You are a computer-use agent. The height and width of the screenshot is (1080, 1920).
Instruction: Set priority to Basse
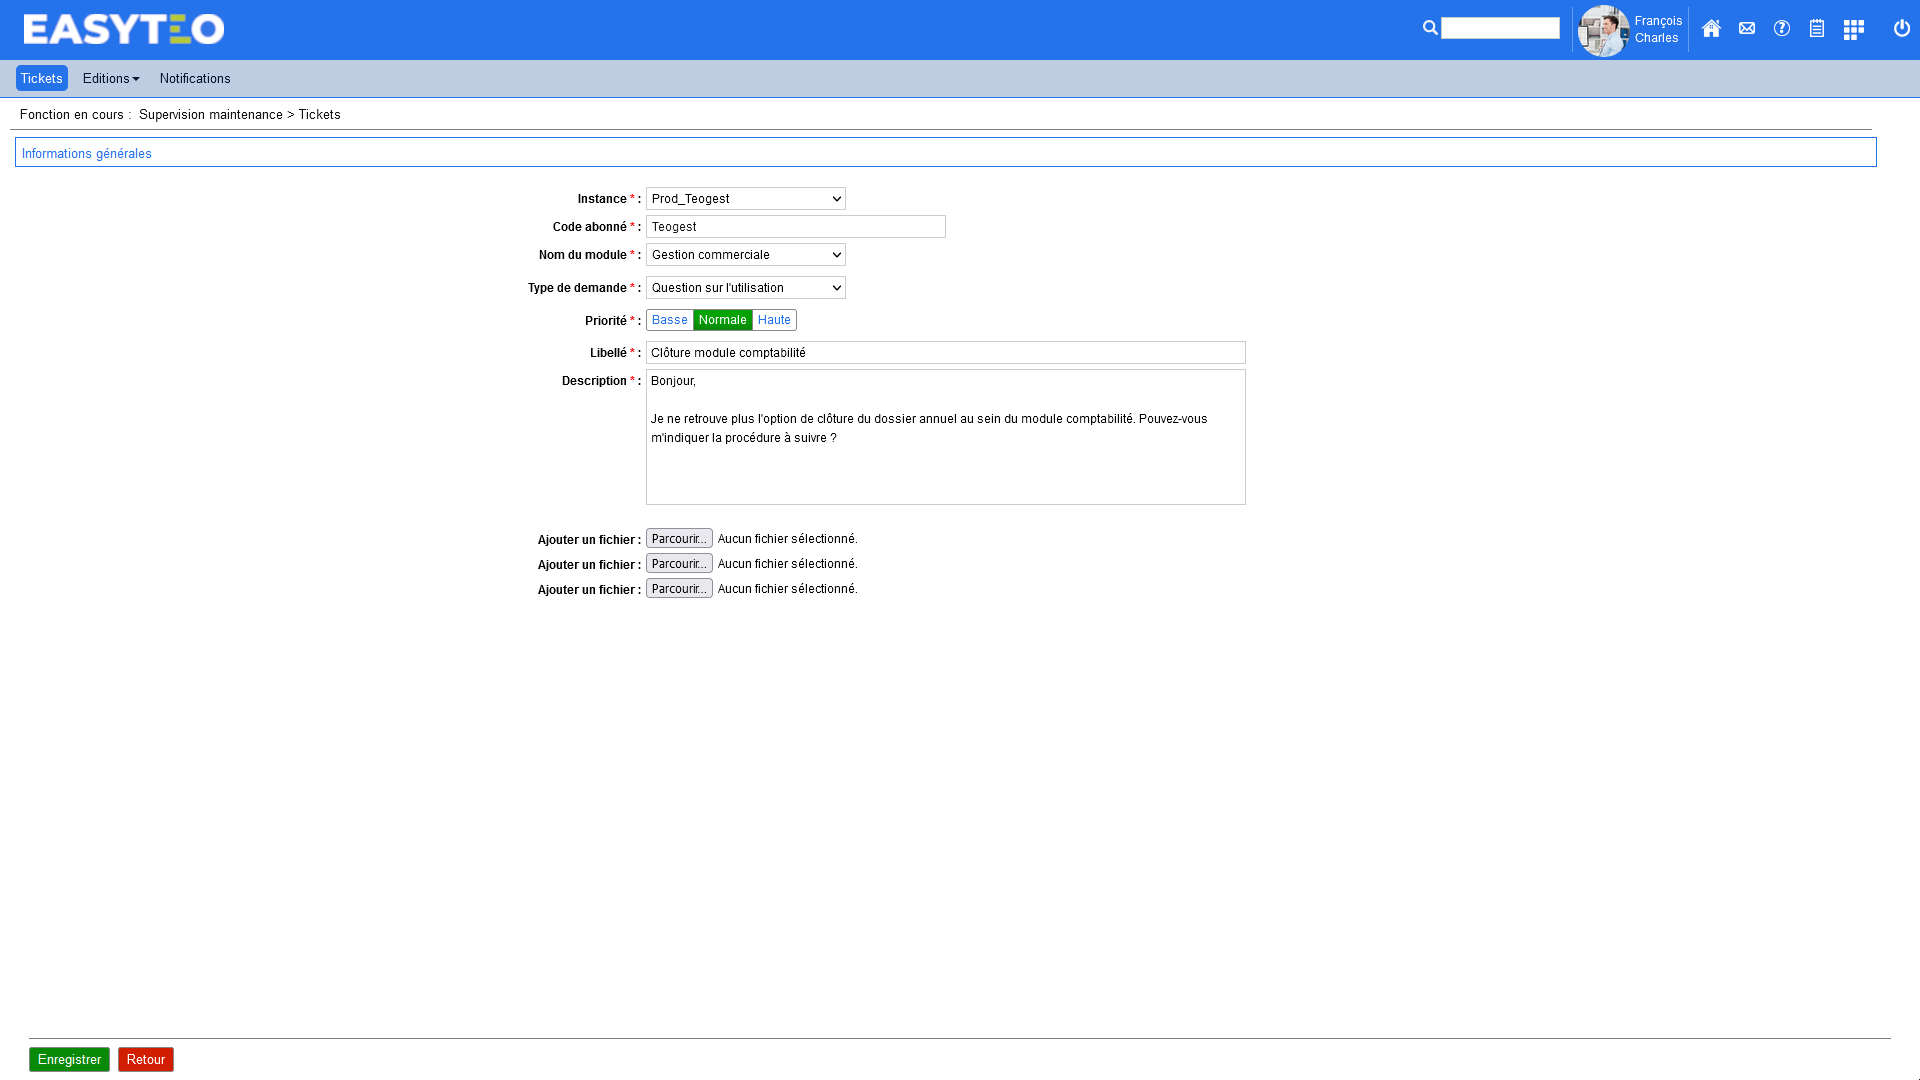[669, 320]
